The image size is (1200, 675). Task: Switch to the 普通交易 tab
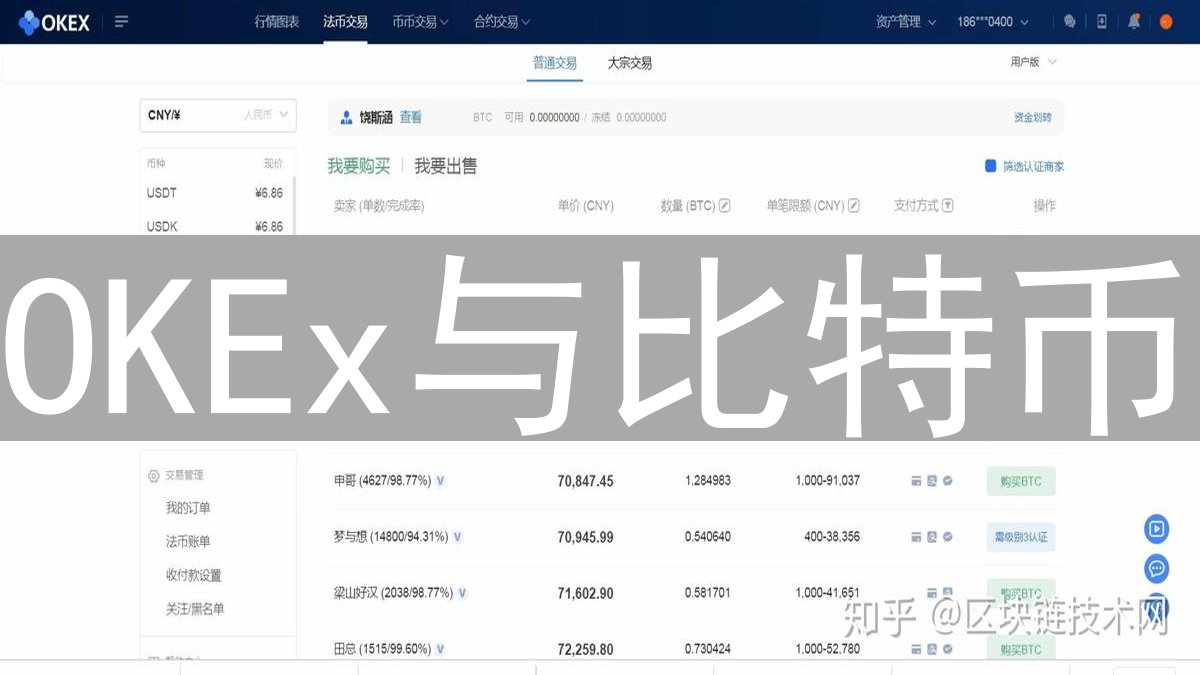coord(555,63)
